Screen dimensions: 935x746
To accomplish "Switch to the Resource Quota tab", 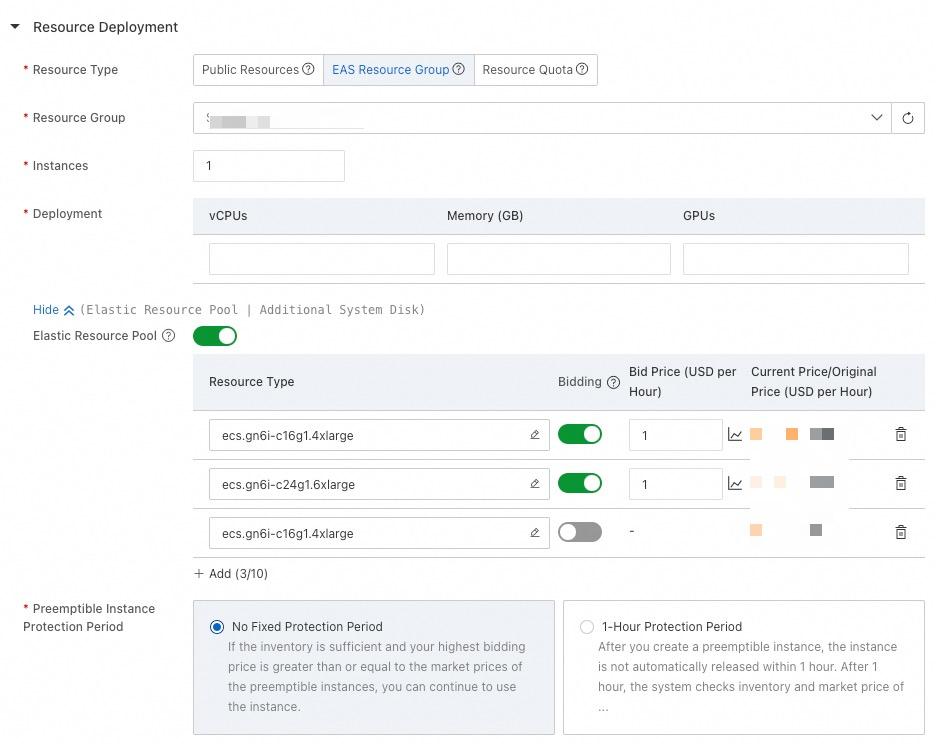I will click(527, 70).
